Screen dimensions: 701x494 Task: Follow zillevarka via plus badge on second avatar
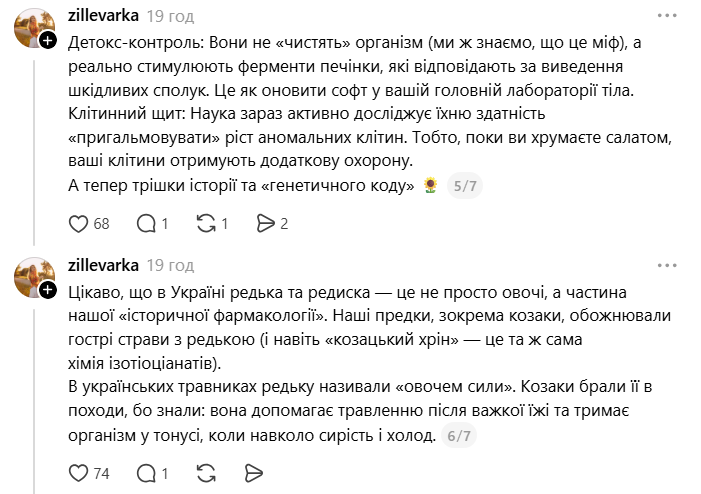(x=47, y=290)
